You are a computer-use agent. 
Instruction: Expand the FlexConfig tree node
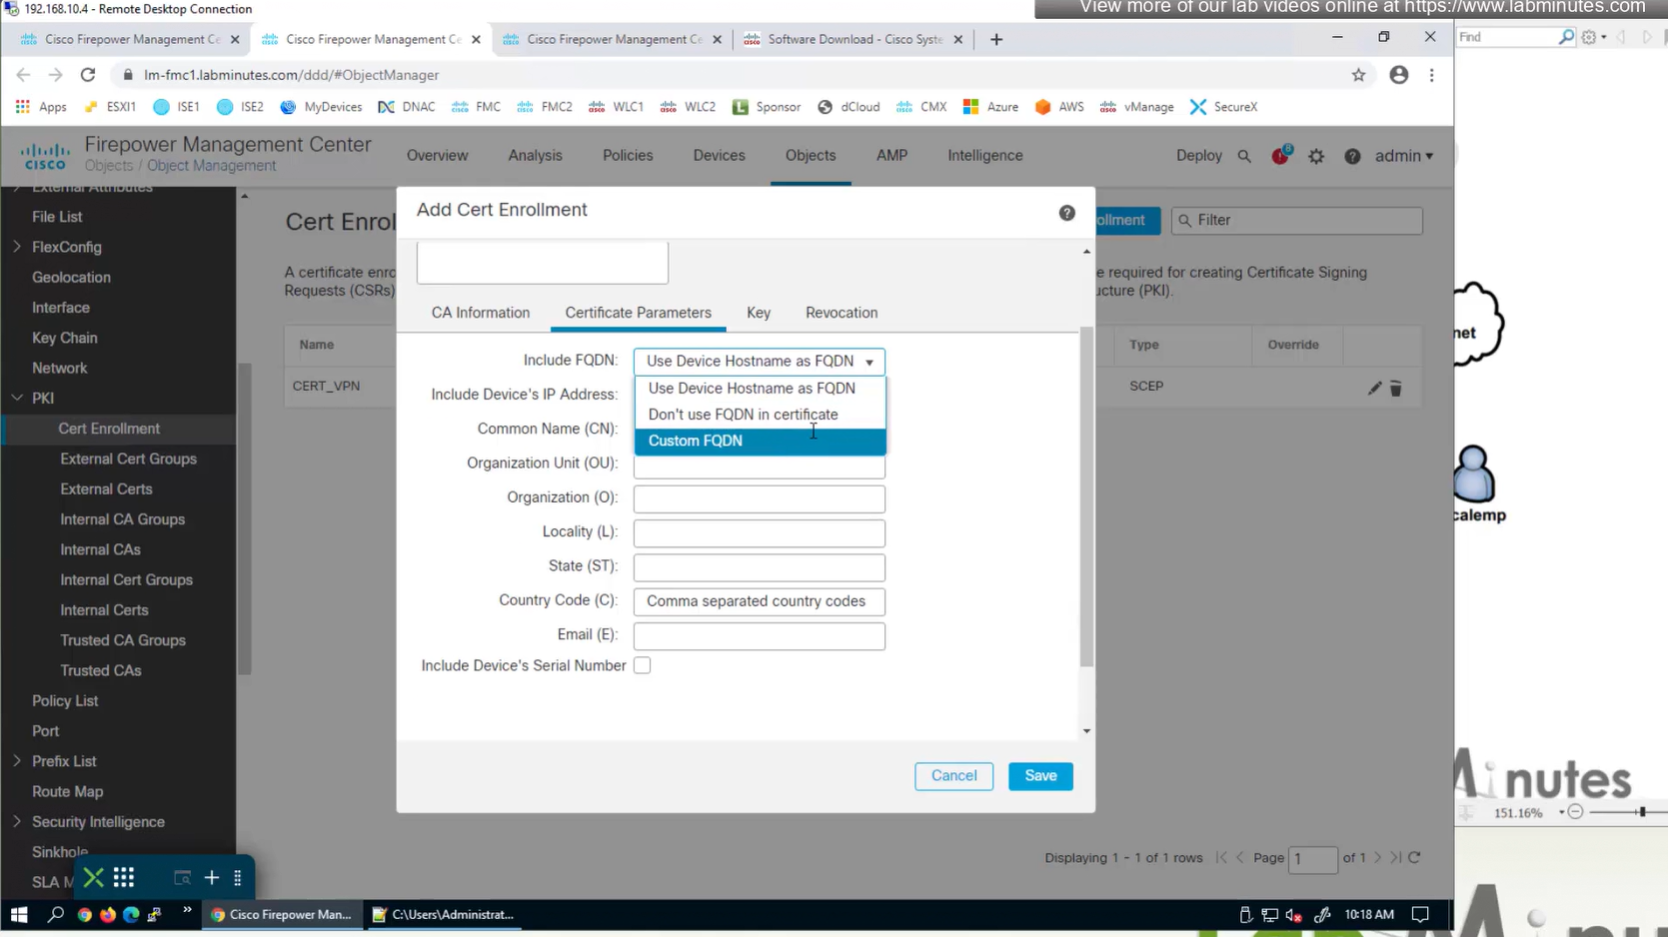(x=17, y=247)
